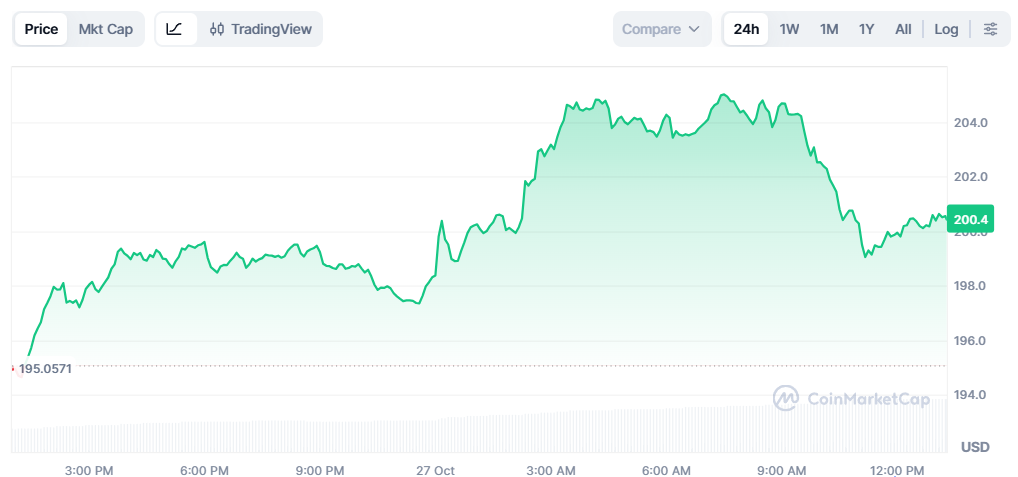This screenshot has height=477, width=1018.
Task: Click the 27 Oct date marker
Action: click(436, 470)
